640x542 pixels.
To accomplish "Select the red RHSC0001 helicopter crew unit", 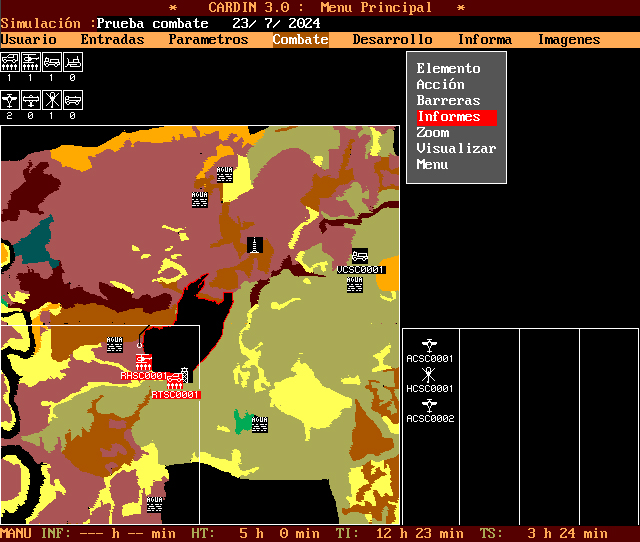I will 144,362.
